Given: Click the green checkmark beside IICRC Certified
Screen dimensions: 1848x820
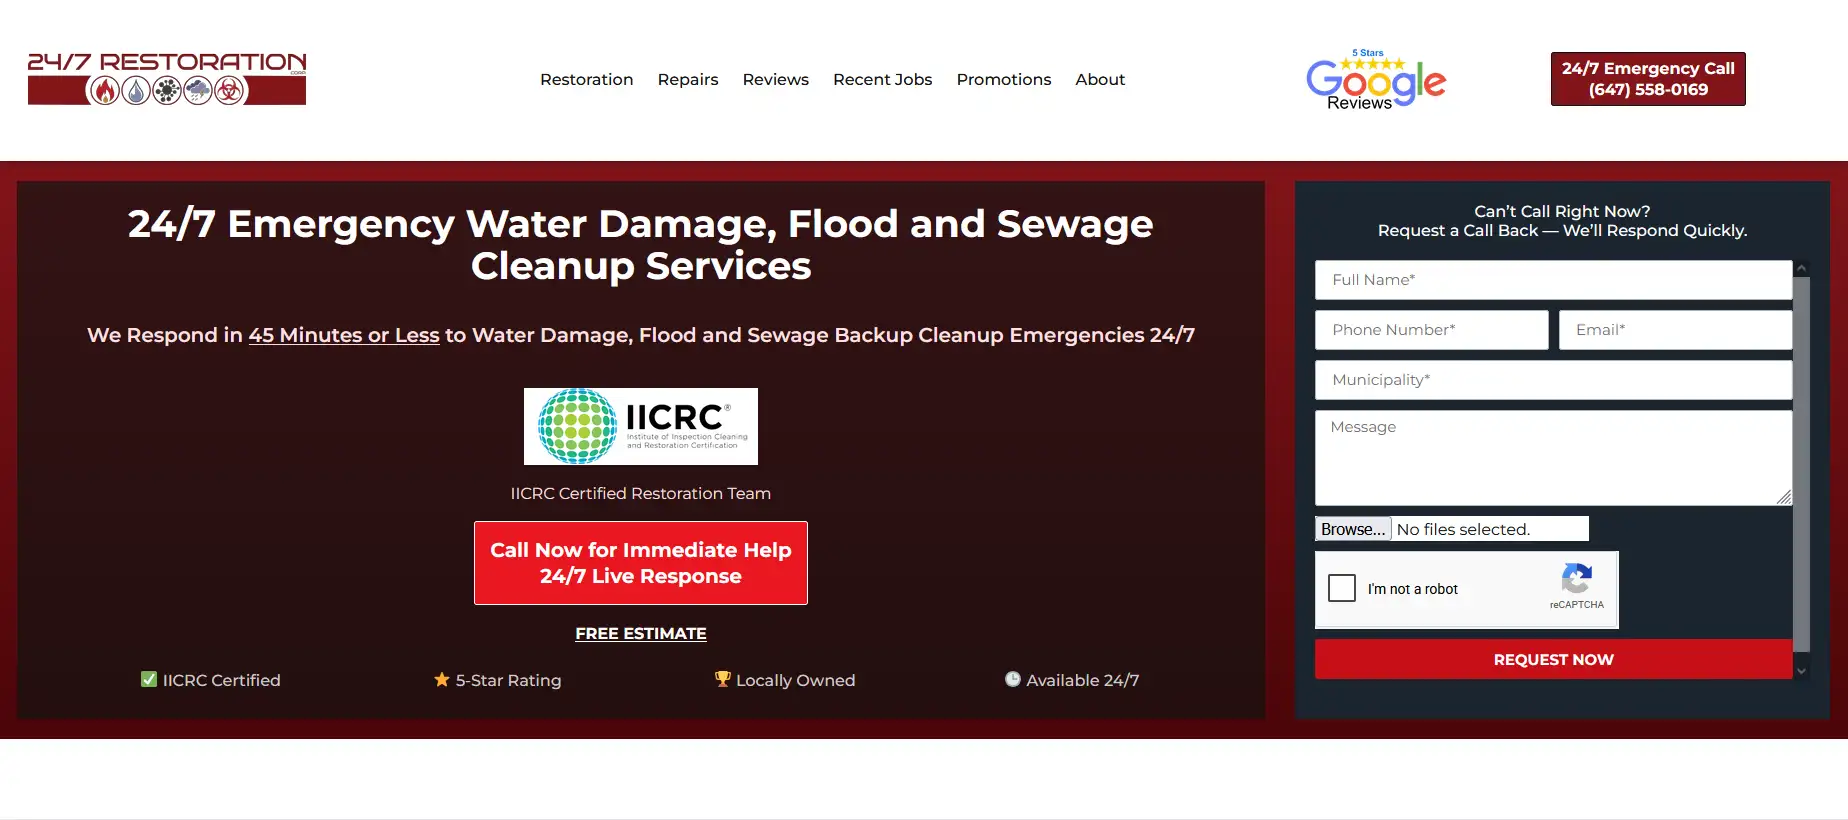Looking at the screenshot, I should pyautogui.click(x=149, y=680).
